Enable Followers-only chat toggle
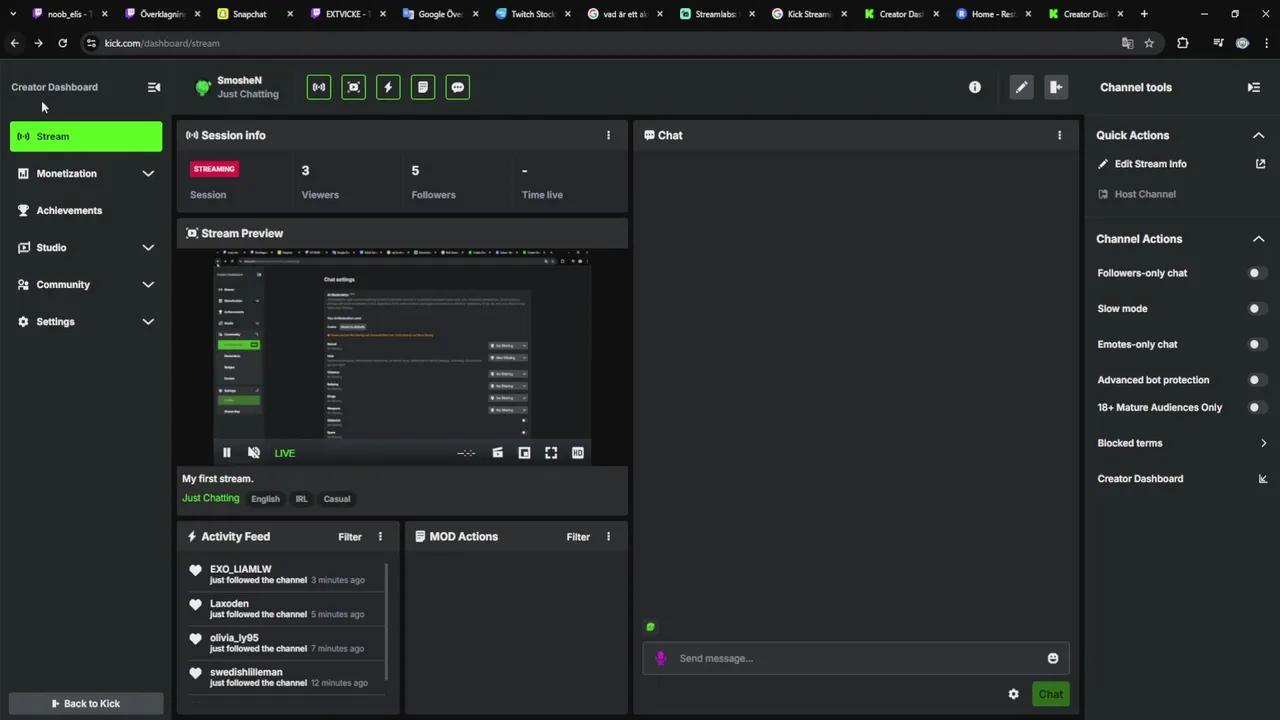The image size is (1280, 720). click(x=1258, y=273)
